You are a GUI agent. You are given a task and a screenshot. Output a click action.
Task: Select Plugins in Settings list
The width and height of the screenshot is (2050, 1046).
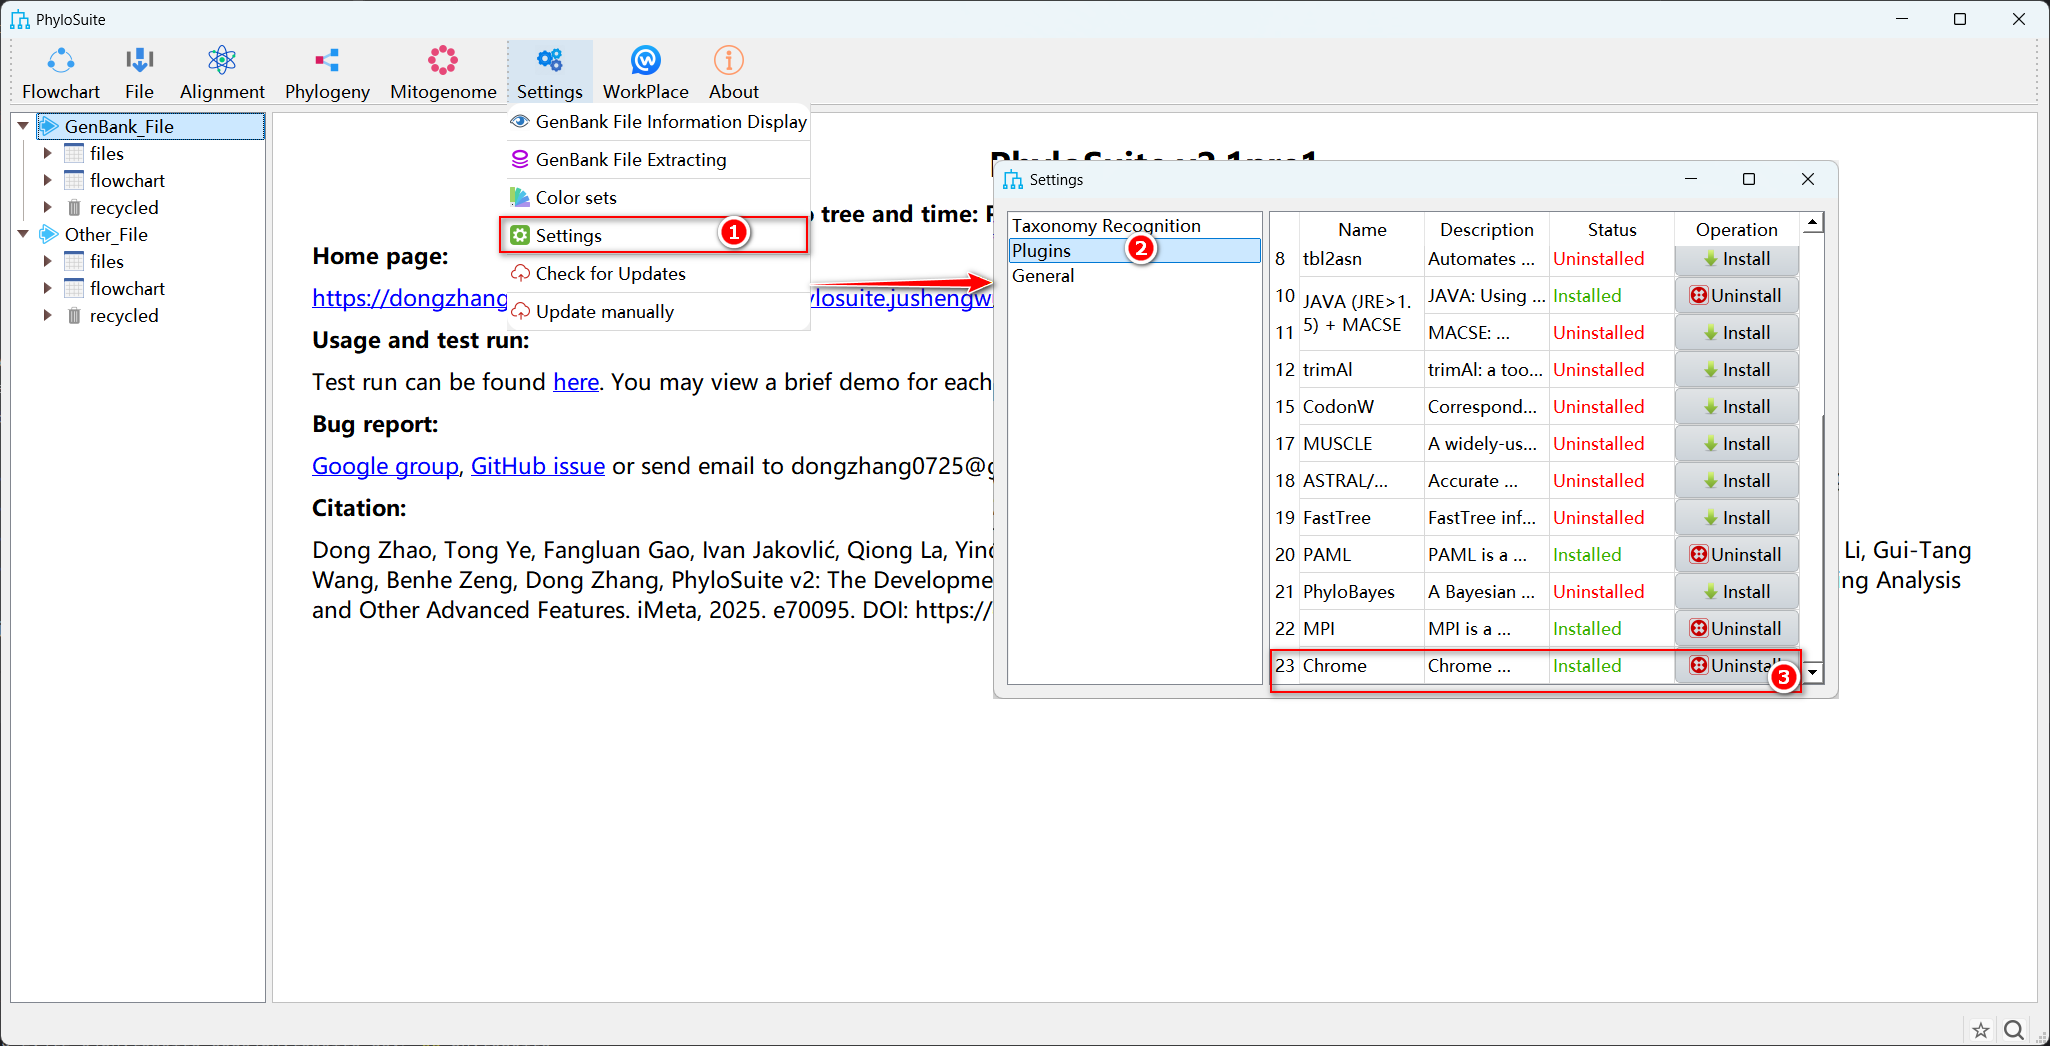pyautogui.click(x=1135, y=251)
